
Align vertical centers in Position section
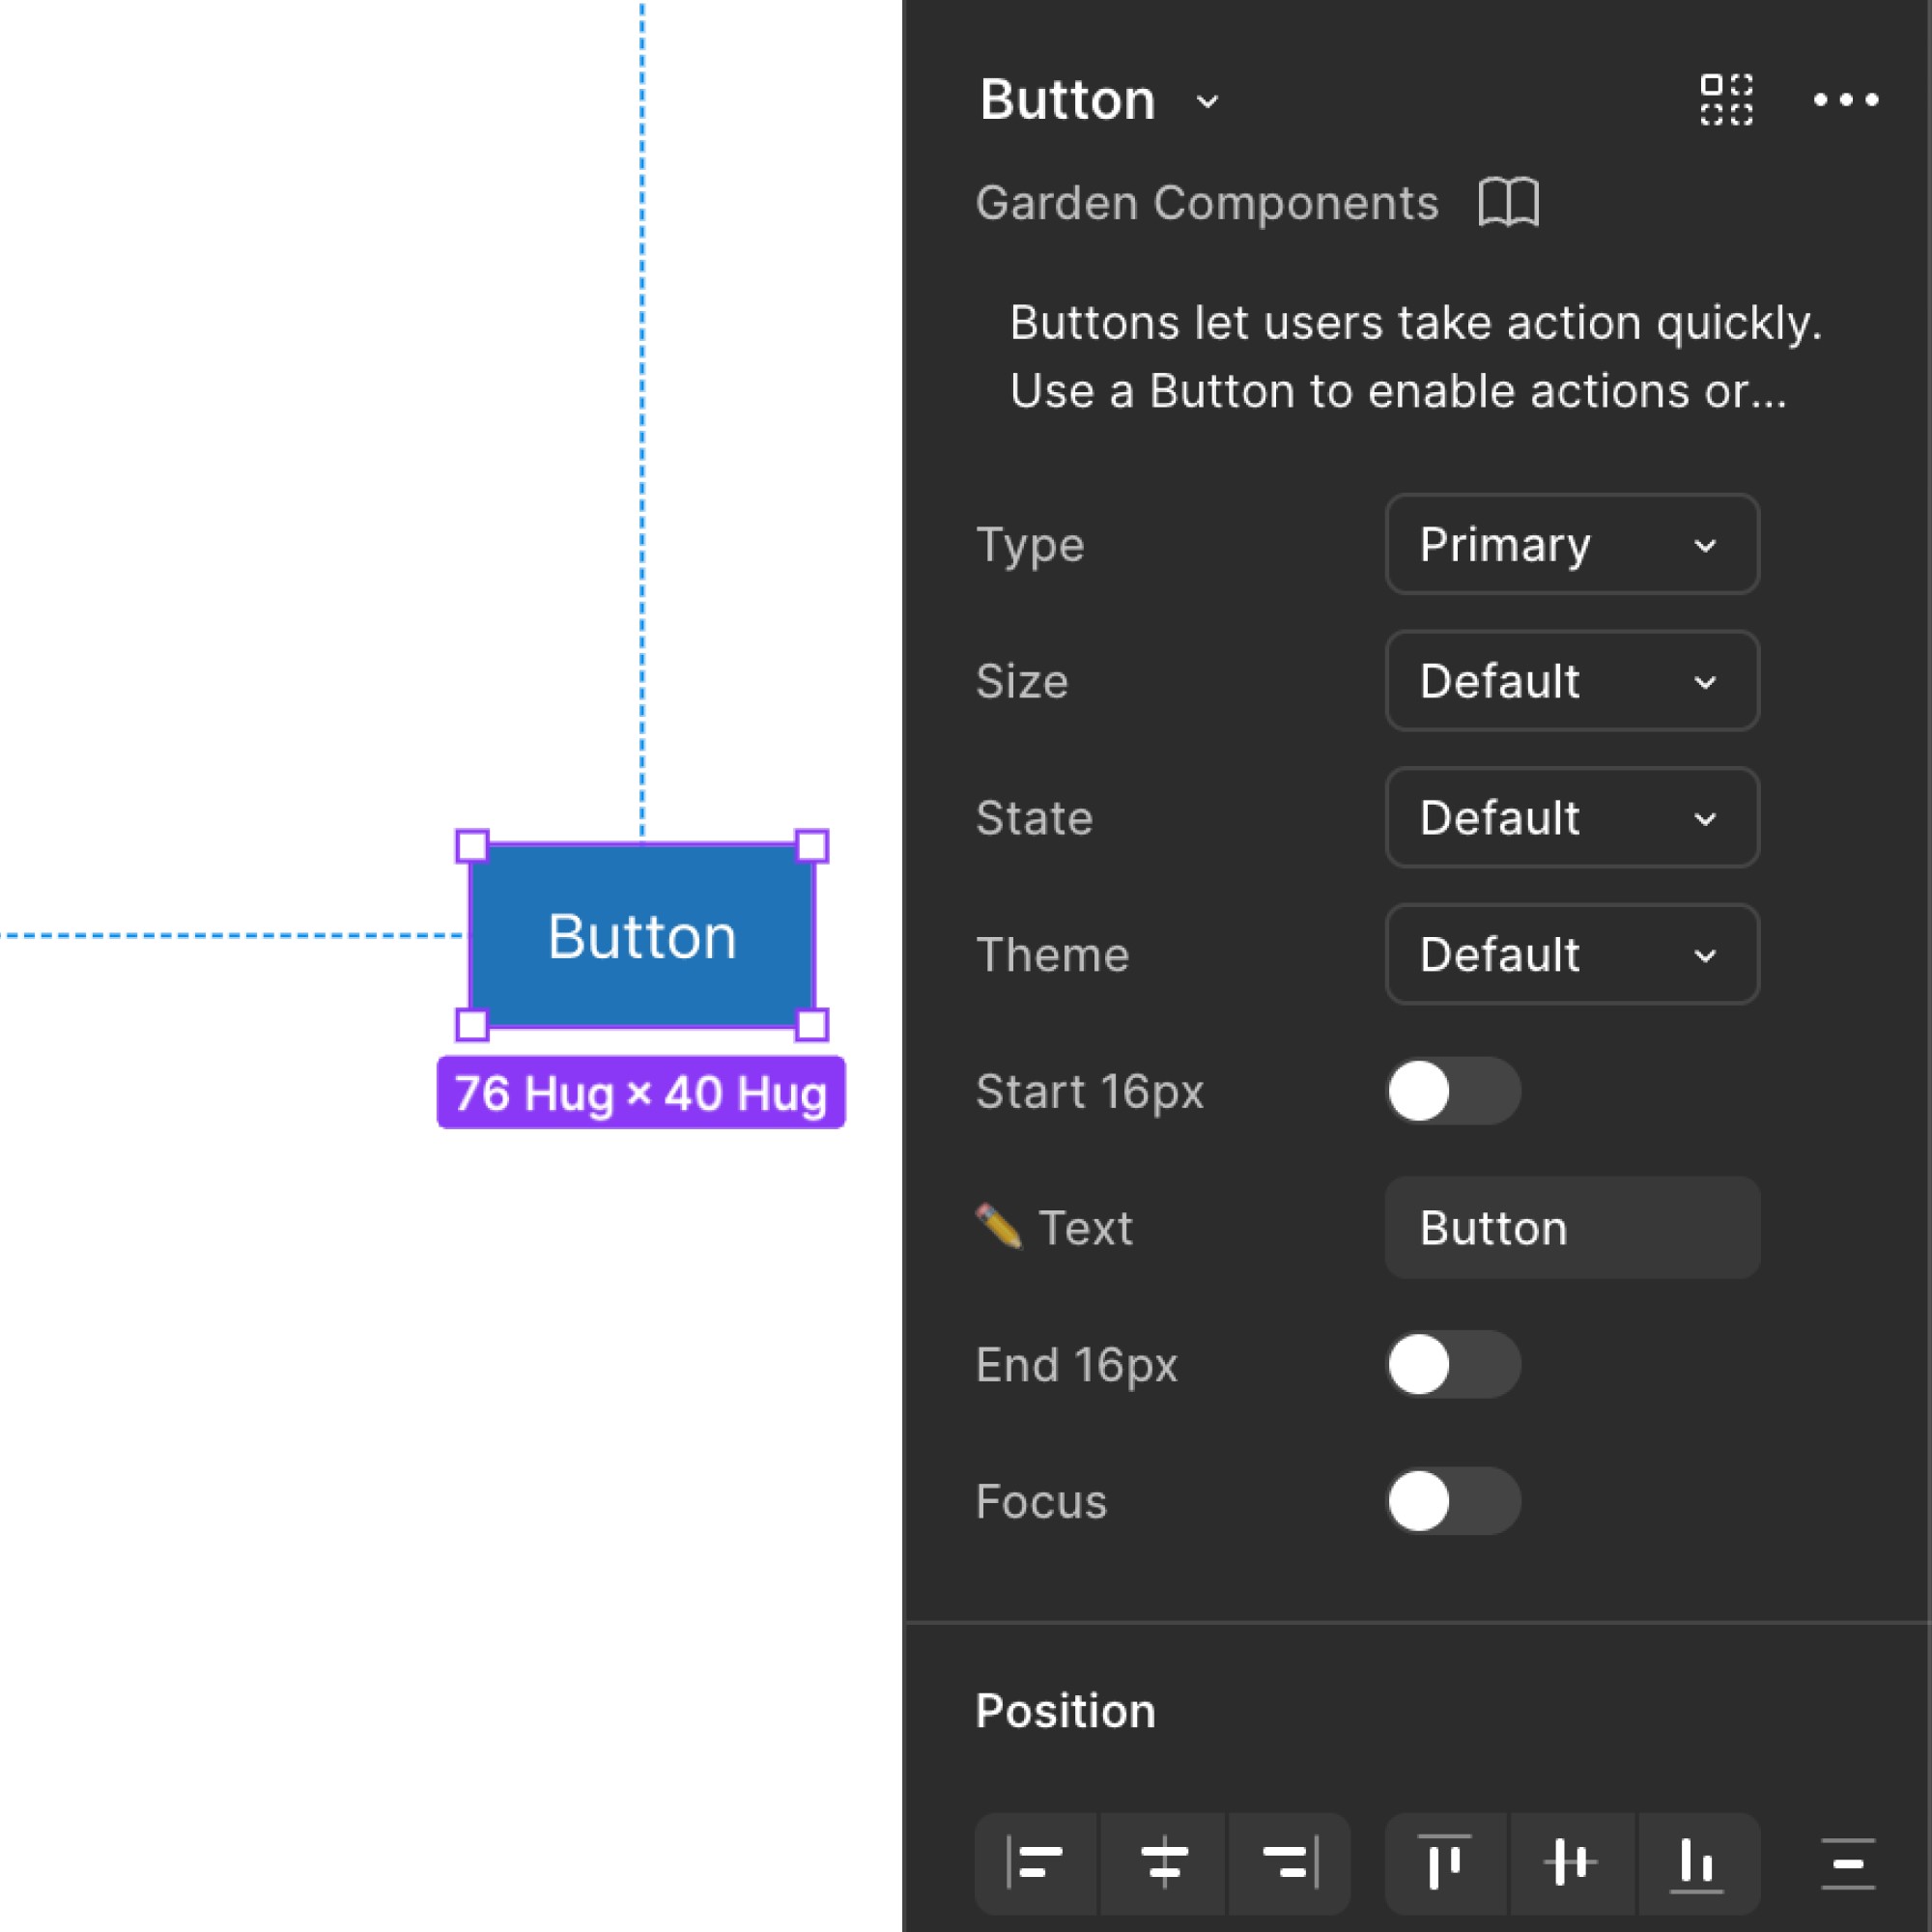1571,1863
